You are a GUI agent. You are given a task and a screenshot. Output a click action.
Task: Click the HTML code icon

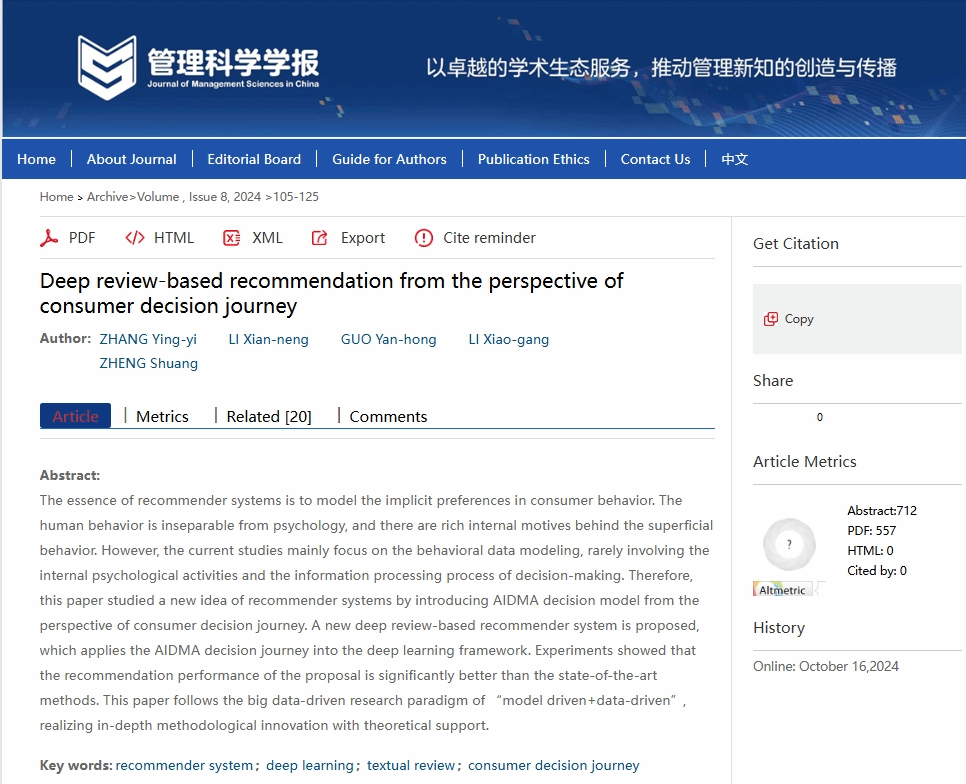(135, 238)
